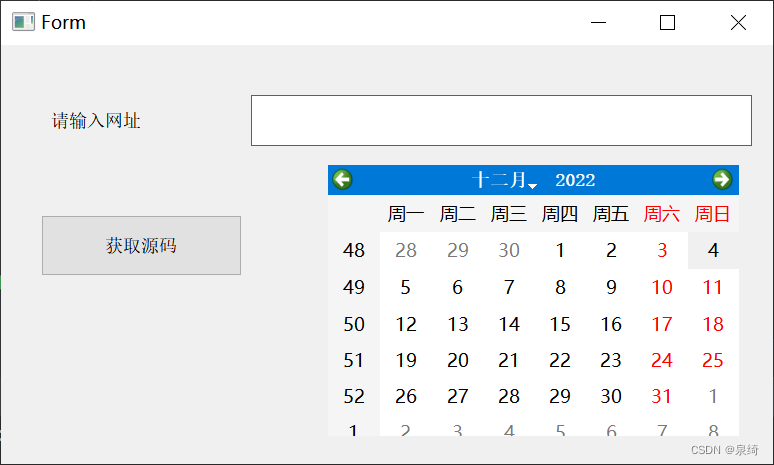Select Saturday December 10
The height and width of the screenshot is (465, 774).
click(662, 287)
